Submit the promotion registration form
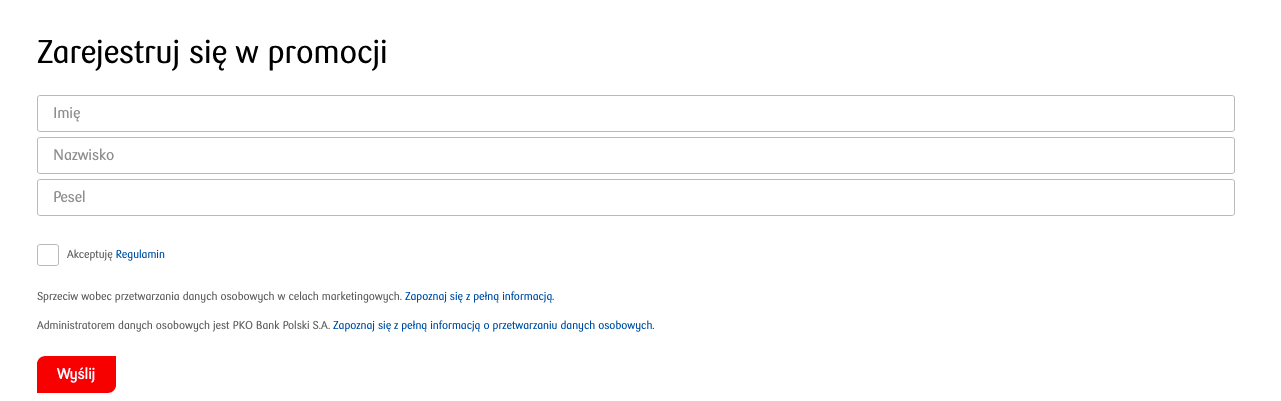1281x401 pixels. pyautogui.click(x=76, y=374)
